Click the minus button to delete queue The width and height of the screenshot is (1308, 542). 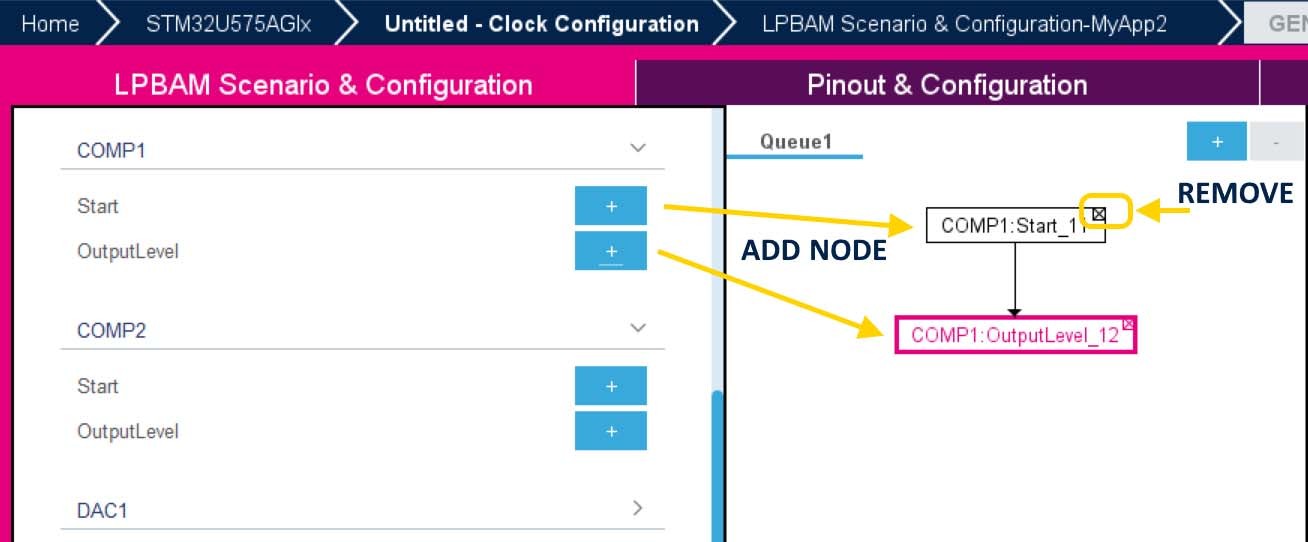[x=1276, y=142]
